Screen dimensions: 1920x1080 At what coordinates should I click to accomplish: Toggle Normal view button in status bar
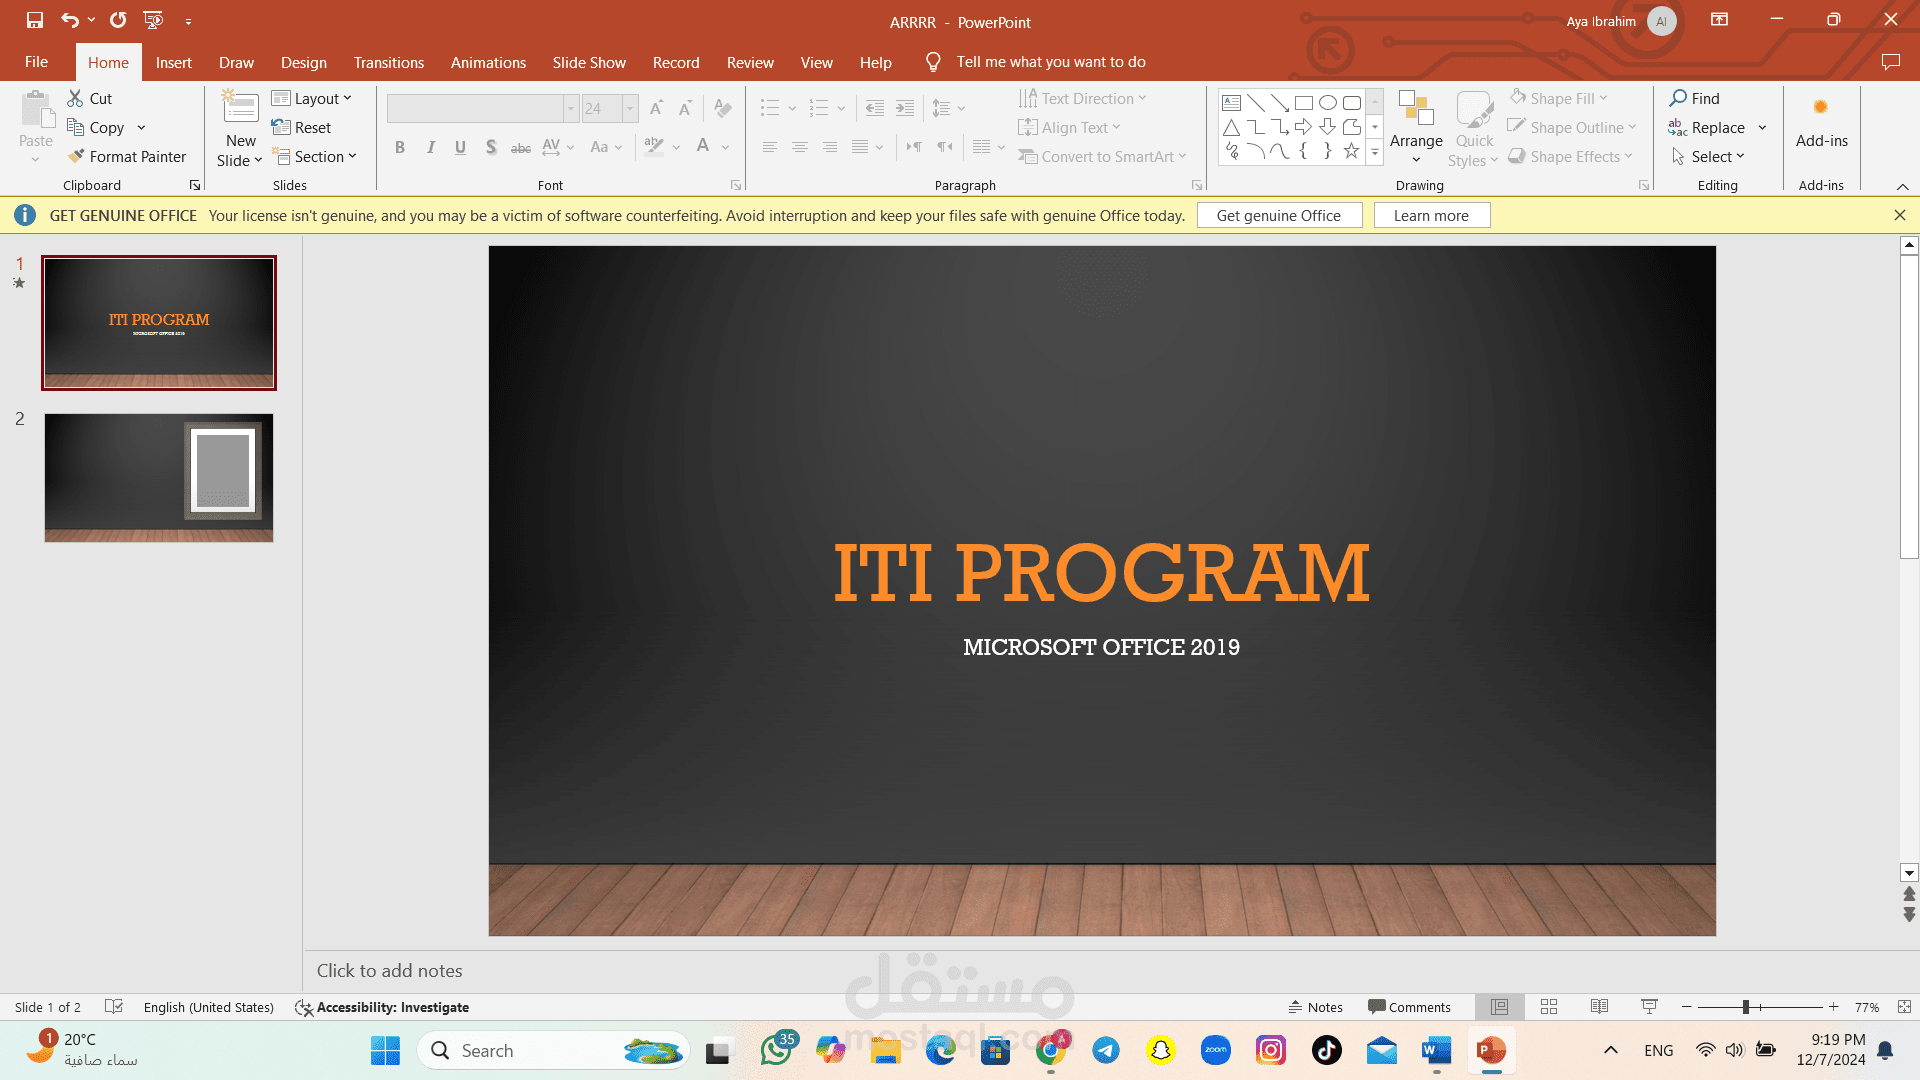1499,1007
